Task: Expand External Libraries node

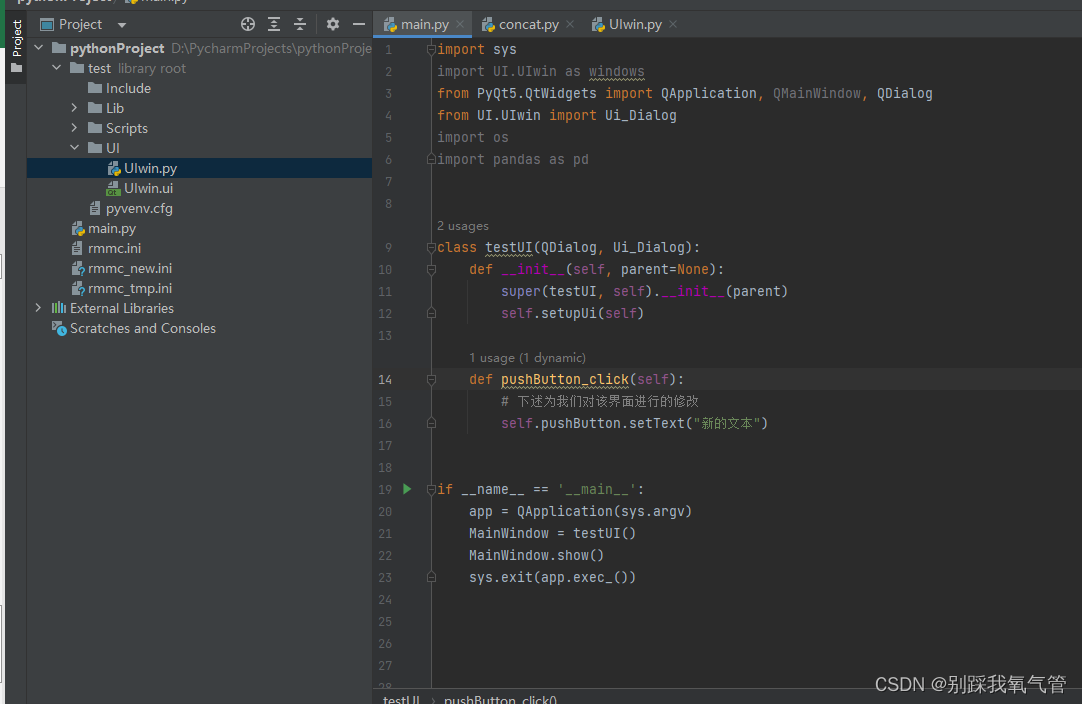Action: [x=39, y=308]
